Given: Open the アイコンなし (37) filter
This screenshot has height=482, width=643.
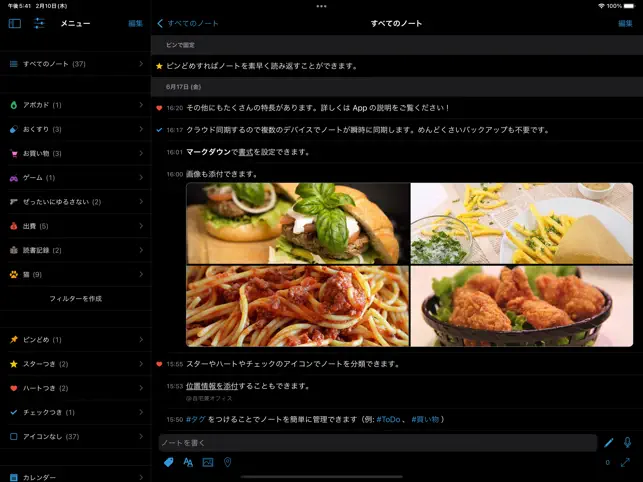Looking at the screenshot, I should pos(75,436).
